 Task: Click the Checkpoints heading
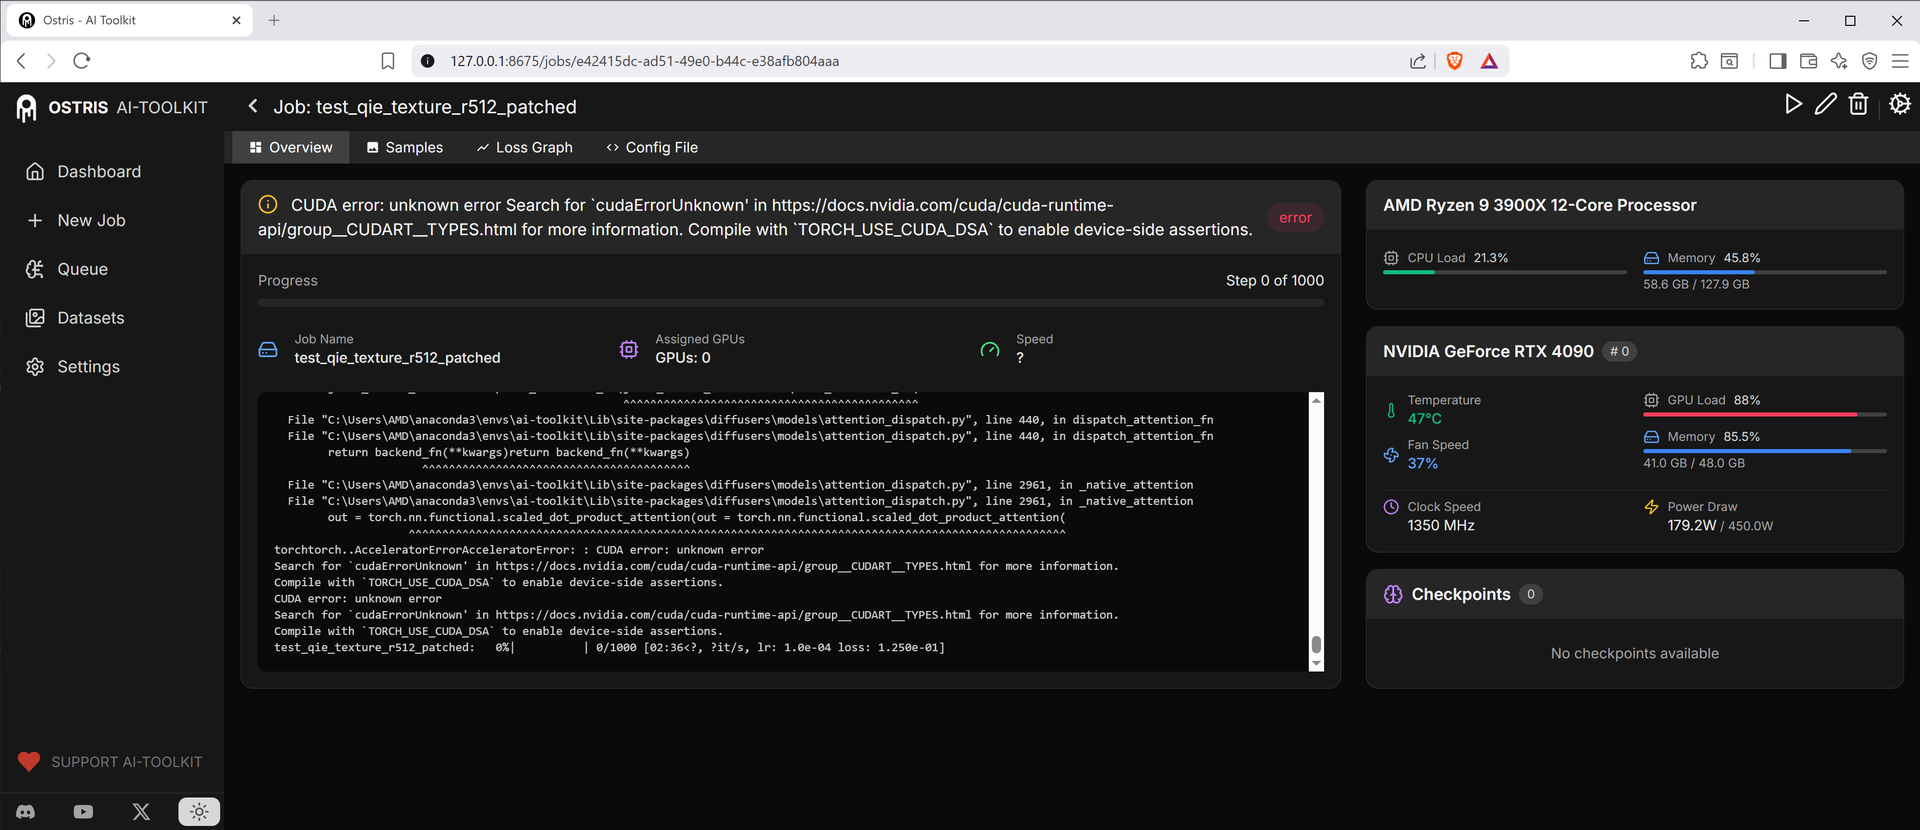1461,594
